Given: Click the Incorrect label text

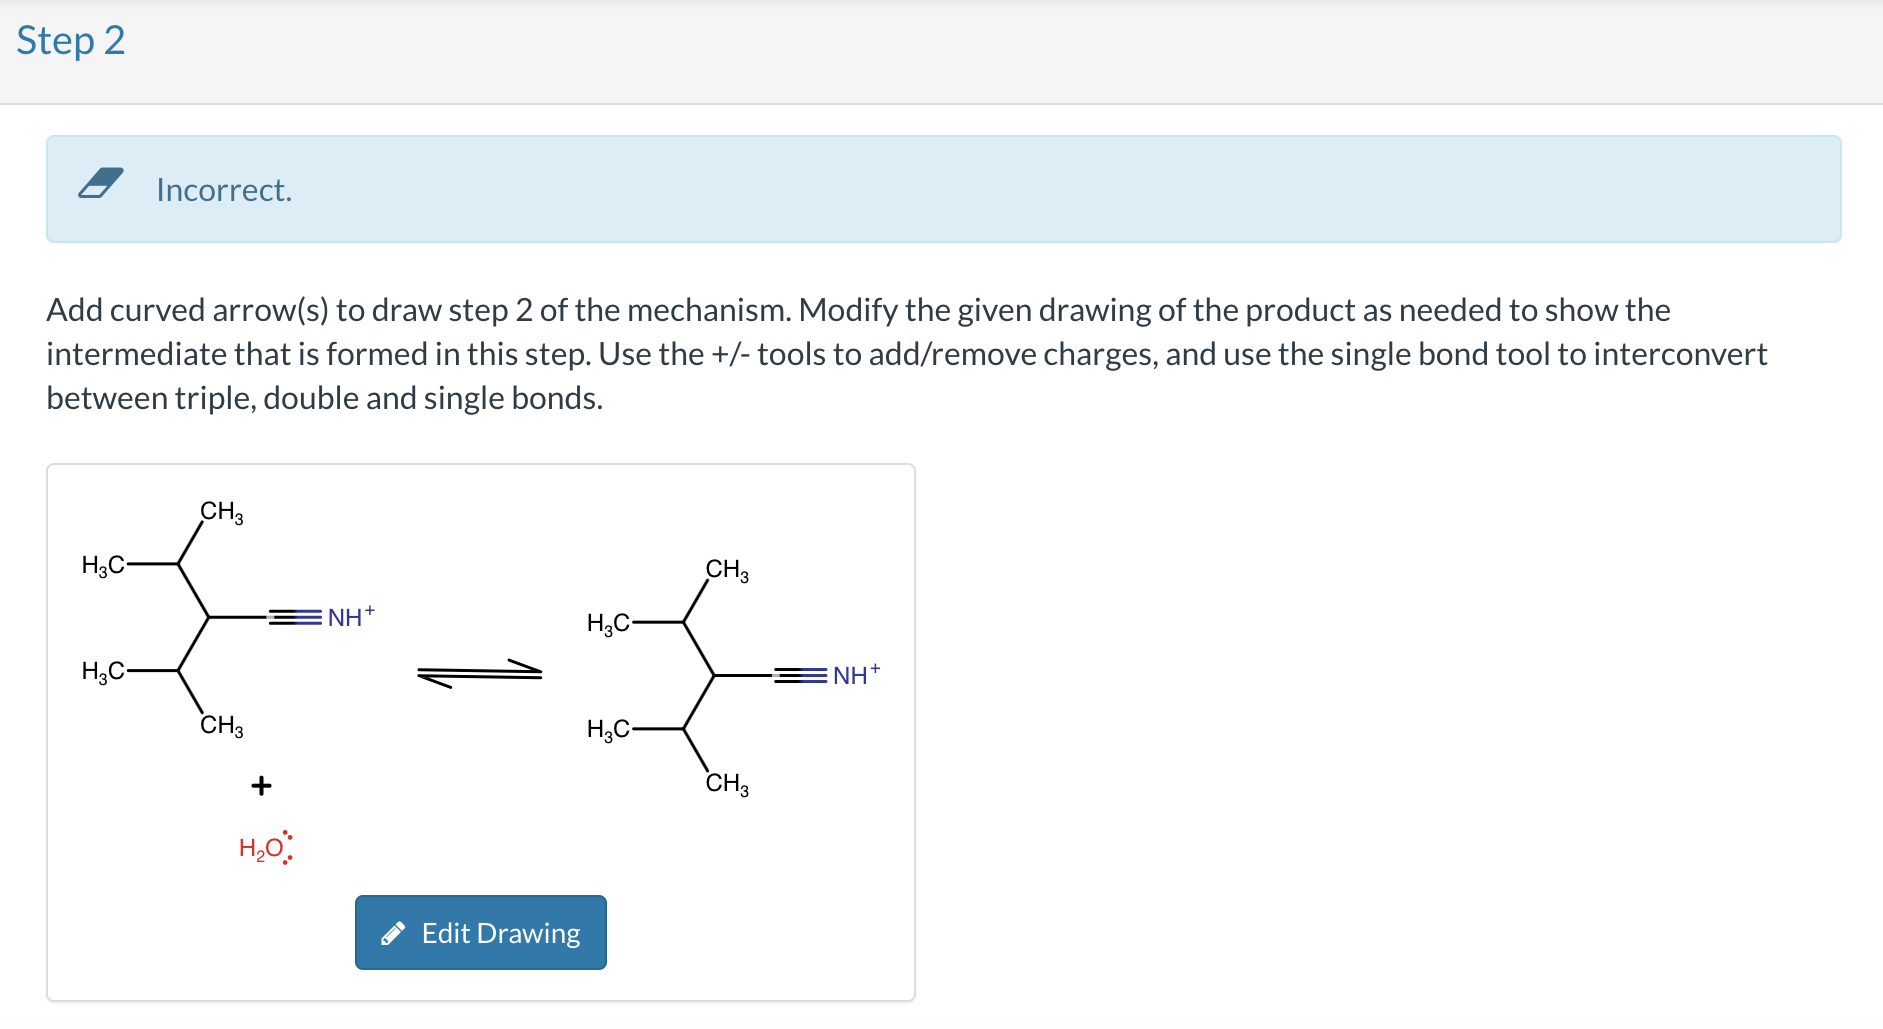Looking at the screenshot, I should point(223,189).
